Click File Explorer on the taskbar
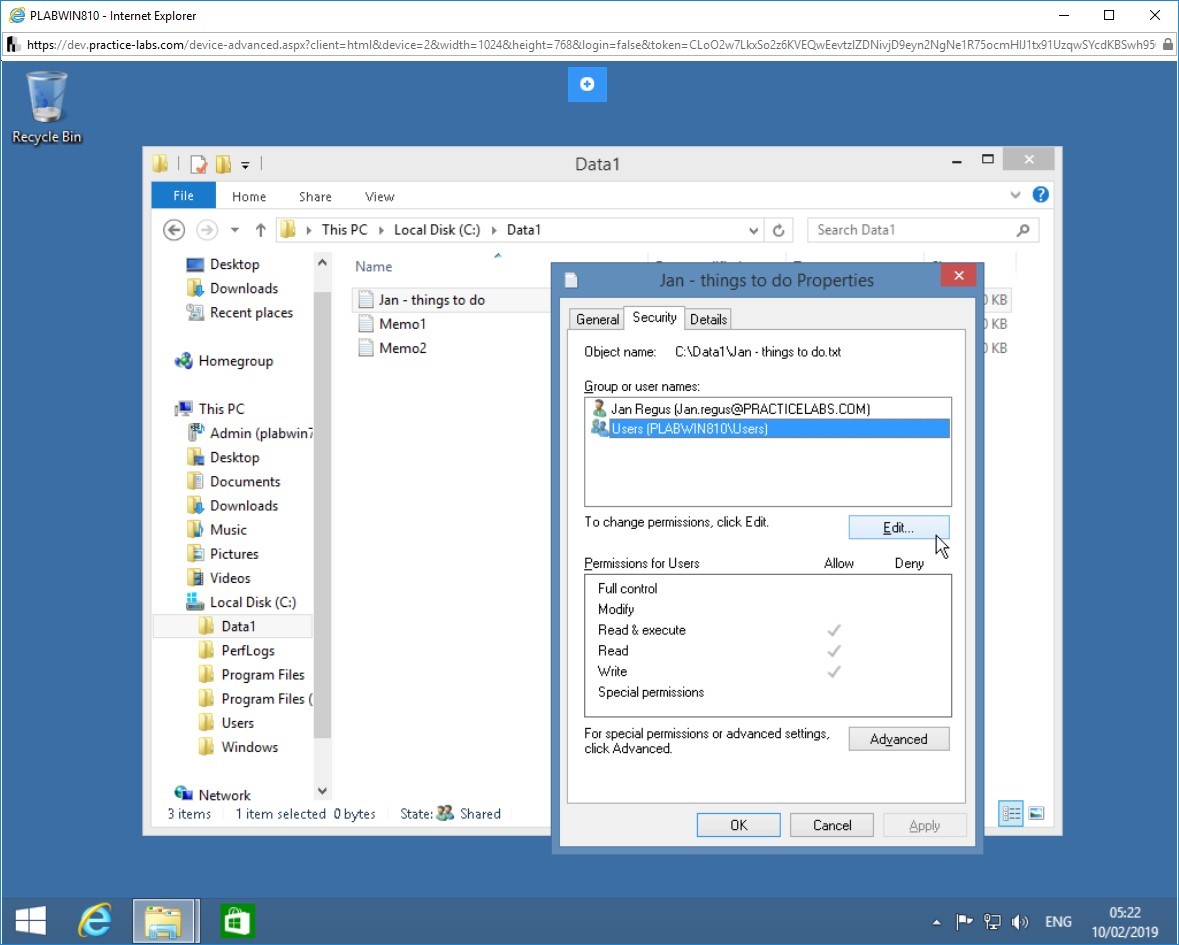Viewport: 1179px width, 945px height. tap(165, 921)
